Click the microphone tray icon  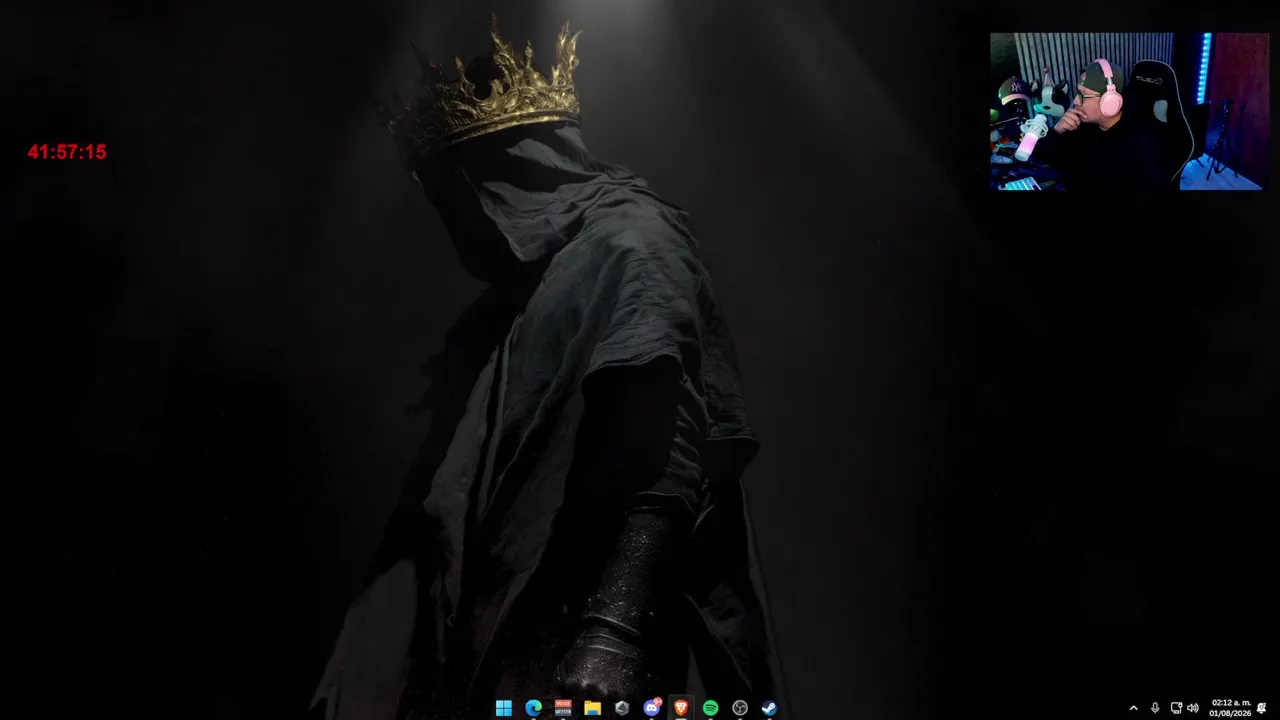click(x=1155, y=708)
